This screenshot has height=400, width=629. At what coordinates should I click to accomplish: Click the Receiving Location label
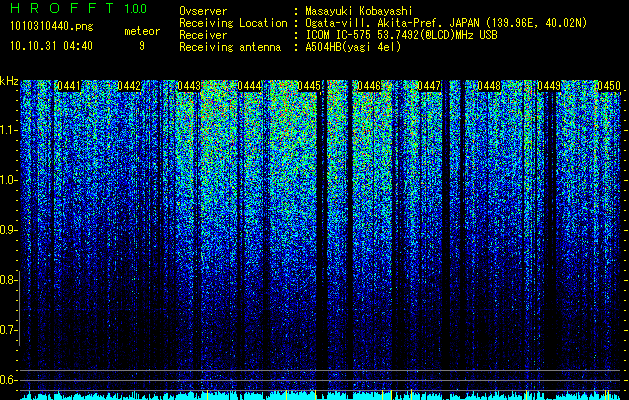tap(233, 23)
